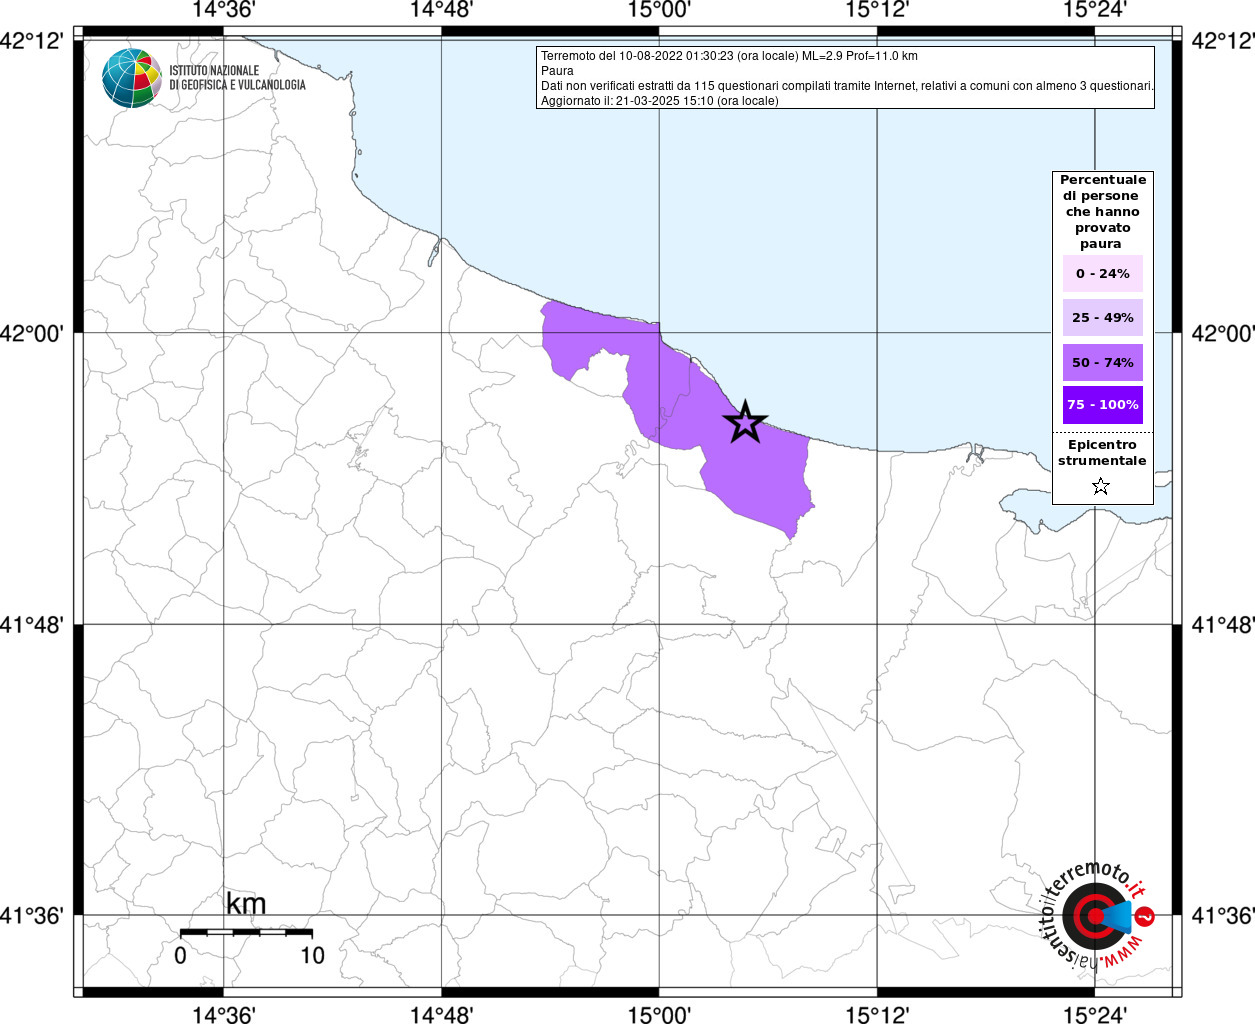Click the scale bar '0' value
This screenshot has height=1024, width=1255.
(x=180, y=955)
